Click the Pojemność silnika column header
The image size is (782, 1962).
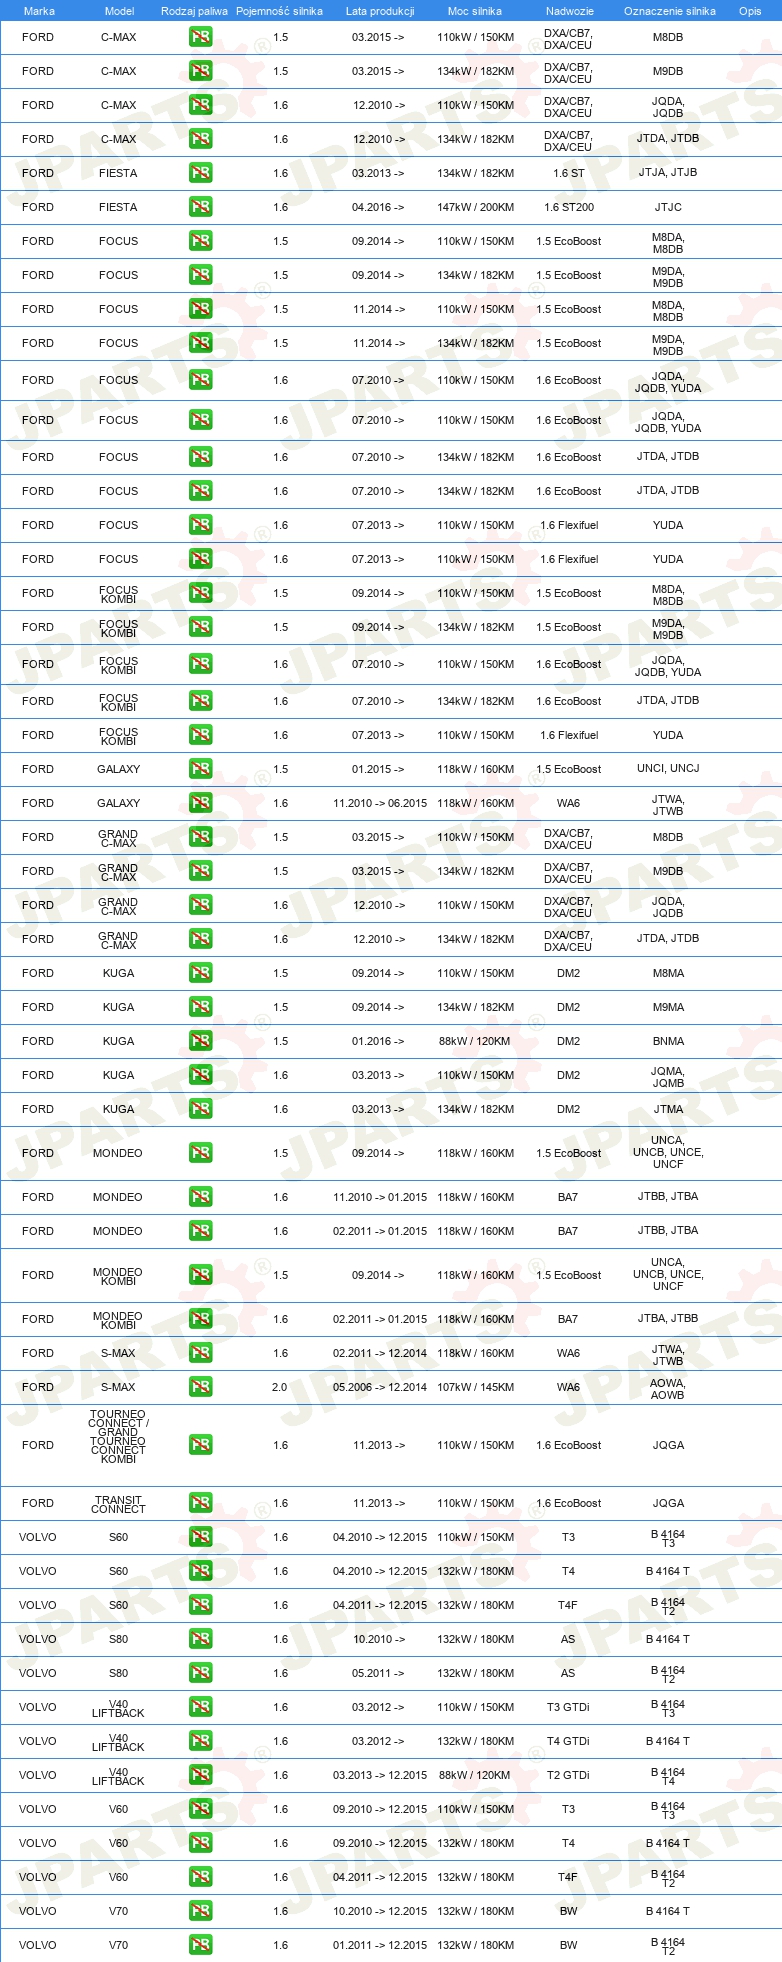click(x=279, y=11)
